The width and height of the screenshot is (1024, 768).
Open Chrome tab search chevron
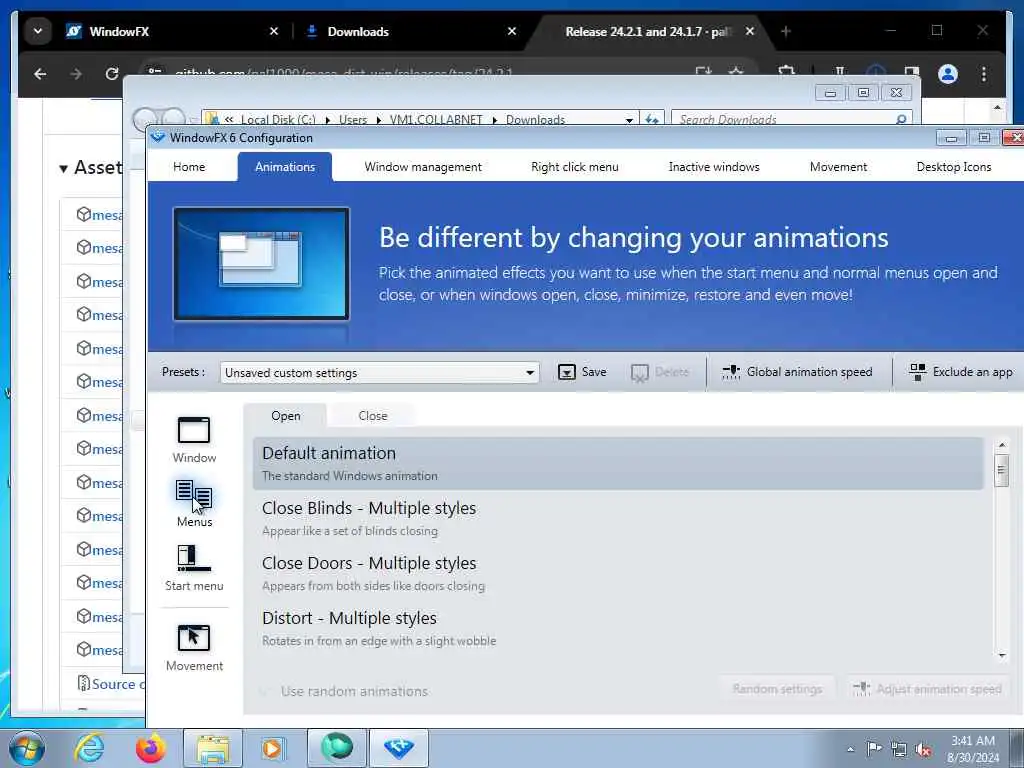(38, 31)
